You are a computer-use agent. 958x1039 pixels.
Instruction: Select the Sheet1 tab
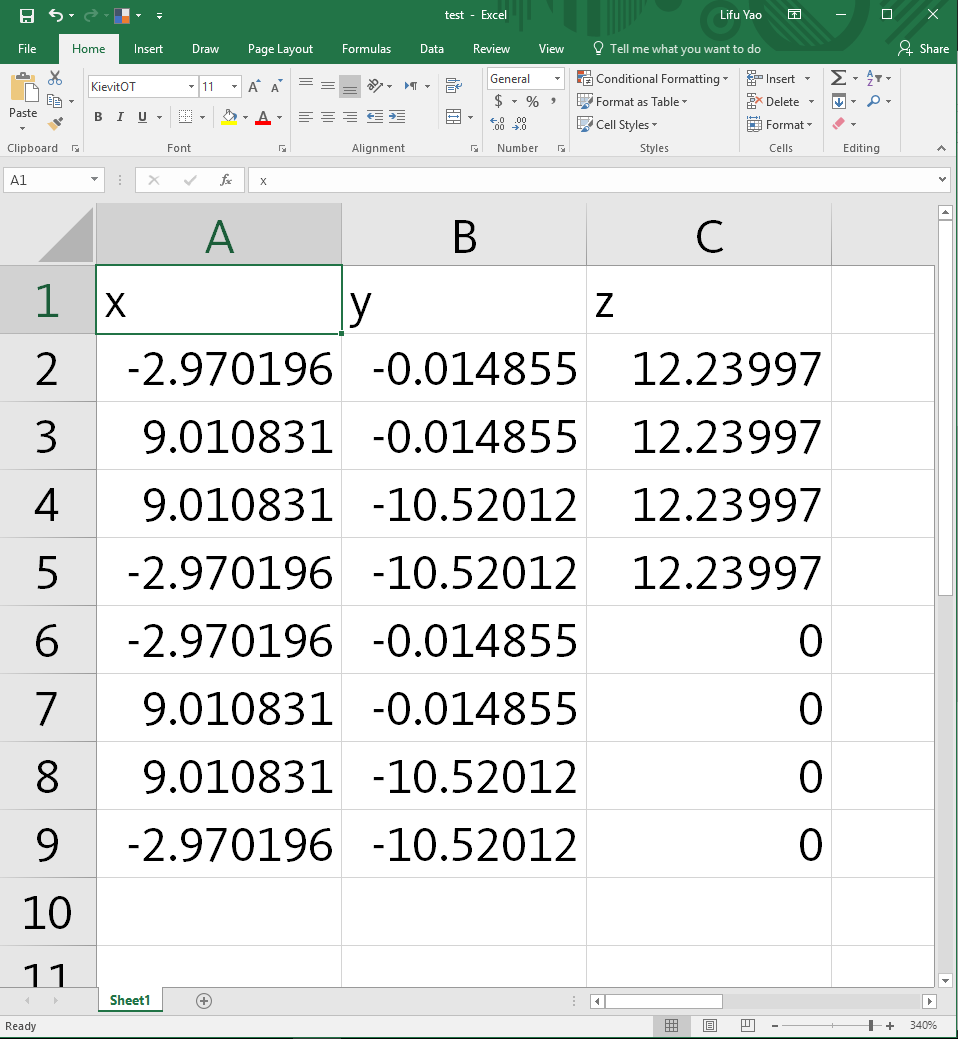point(130,1001)
